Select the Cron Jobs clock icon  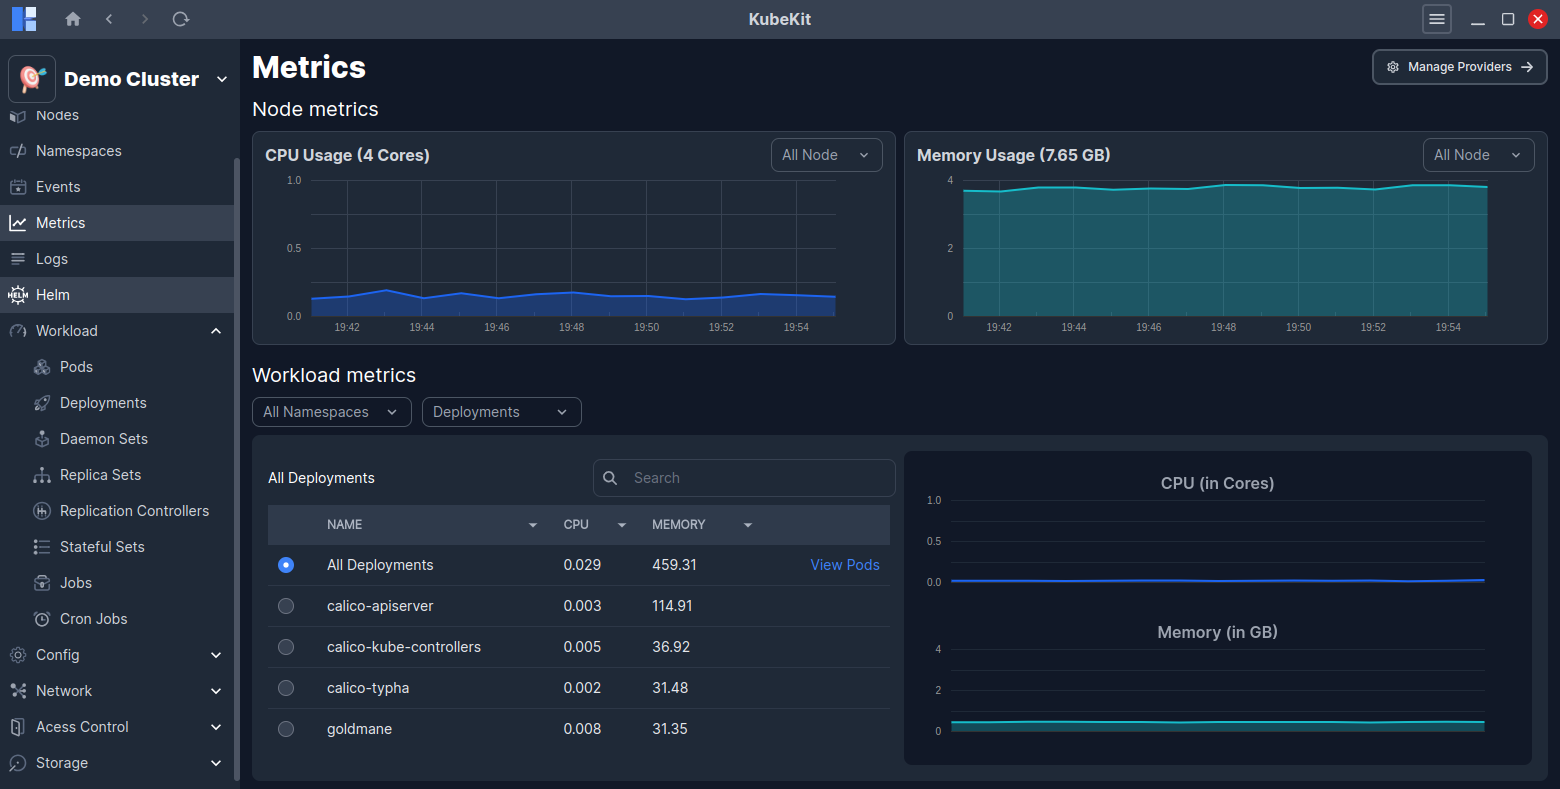pos(41,618)
